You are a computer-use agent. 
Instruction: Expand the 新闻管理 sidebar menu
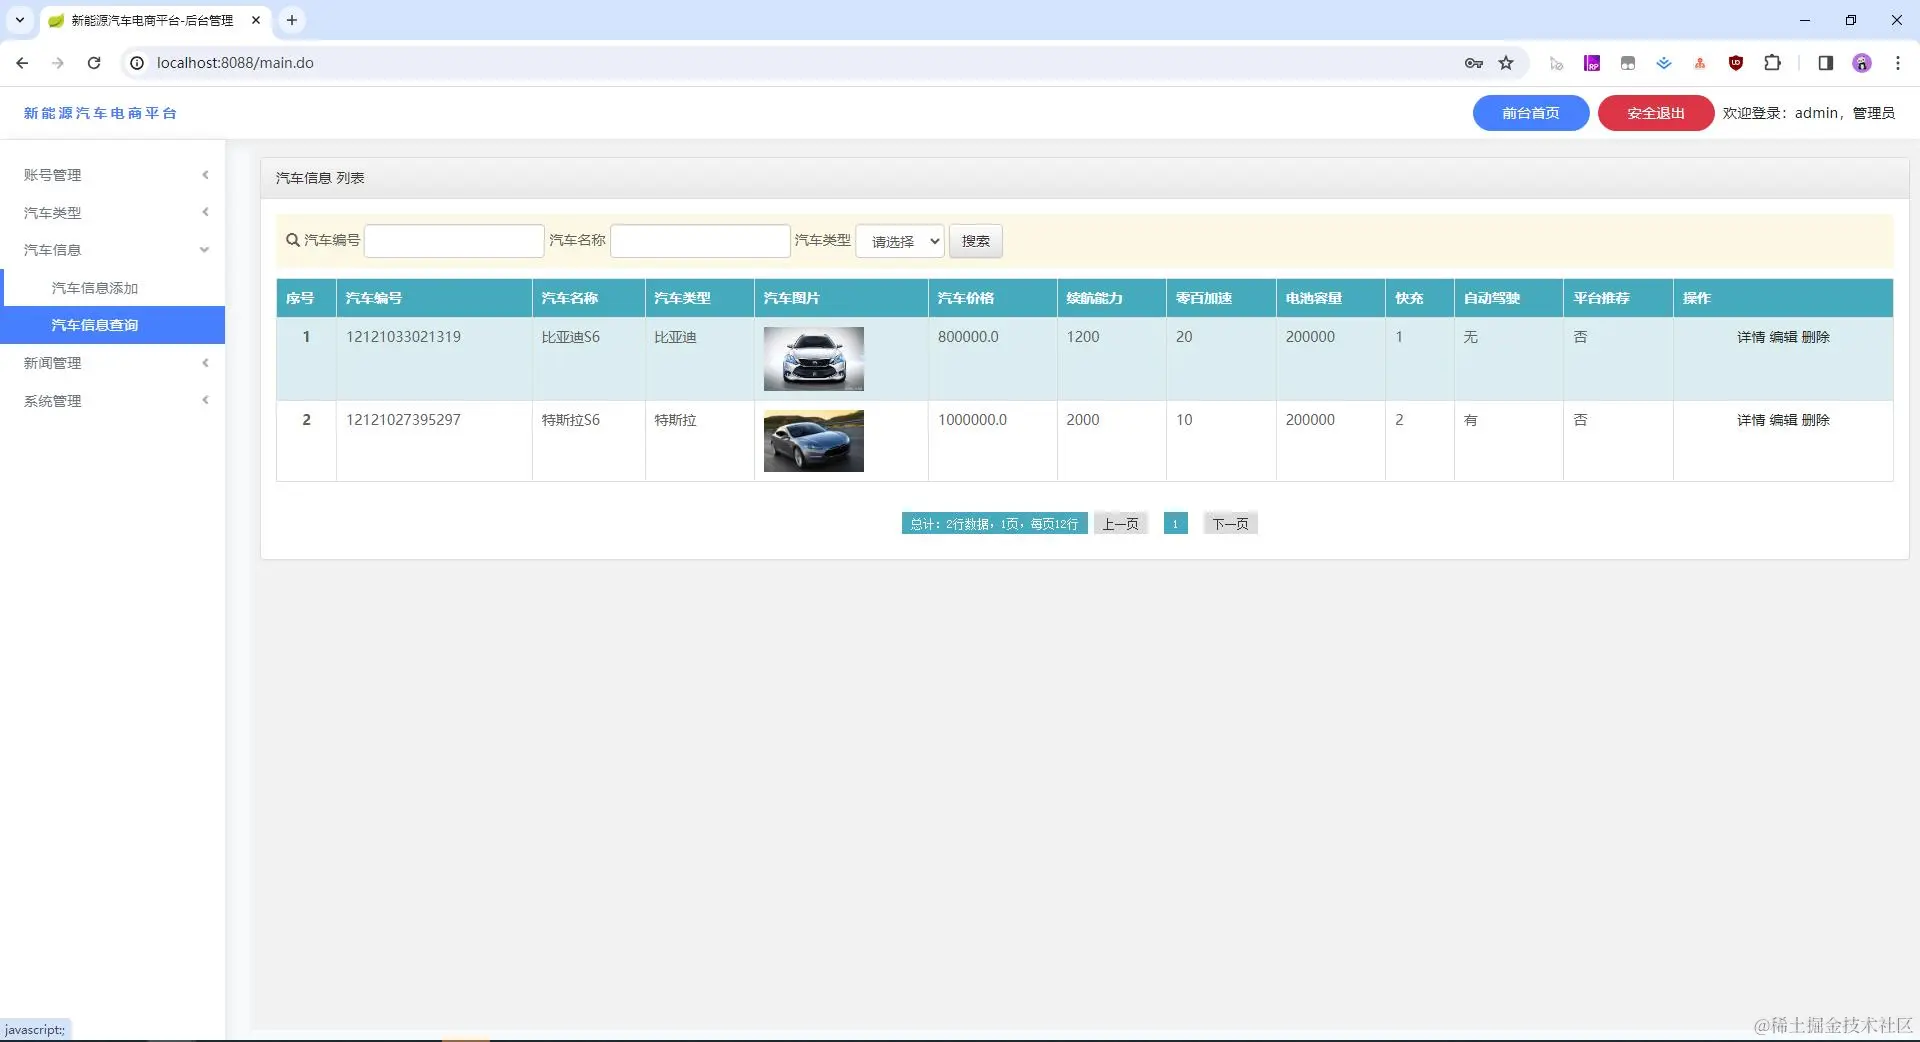[112, 363]
